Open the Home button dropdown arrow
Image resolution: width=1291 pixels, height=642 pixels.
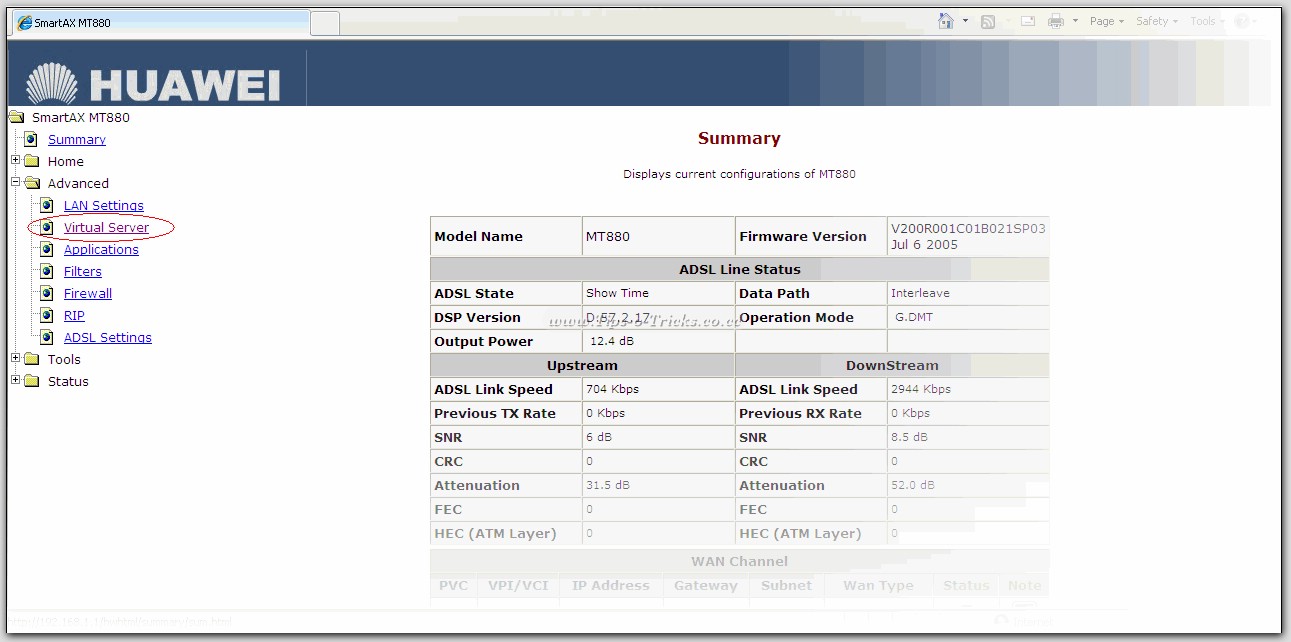(x=965, y=21)
